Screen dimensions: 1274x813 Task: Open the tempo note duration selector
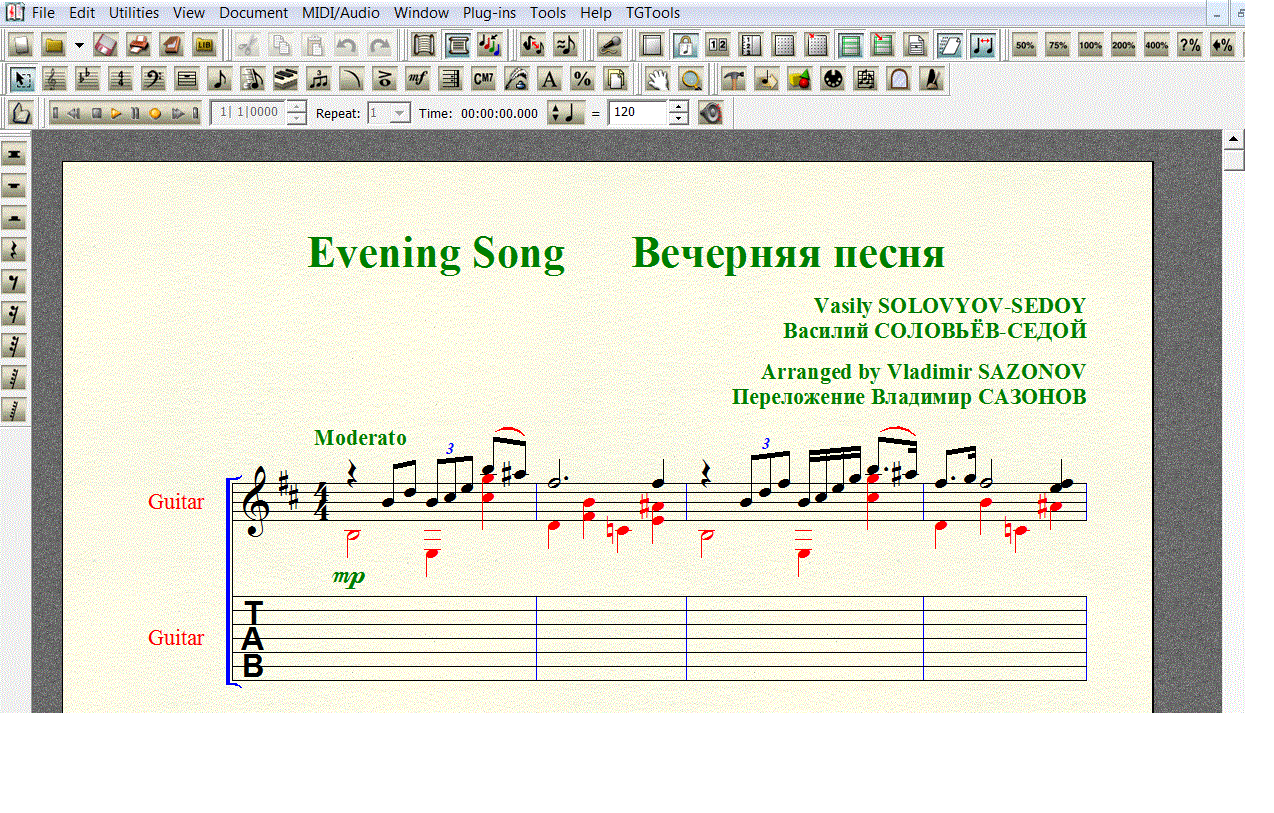coord(566,113)
